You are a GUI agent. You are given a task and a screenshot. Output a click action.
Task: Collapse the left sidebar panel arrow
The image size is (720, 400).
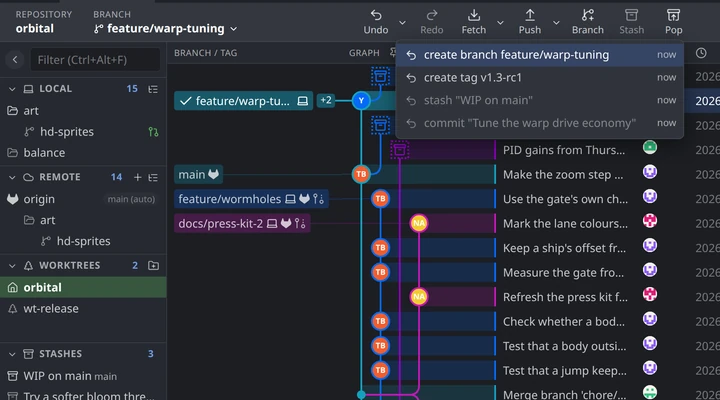[15, 60]
